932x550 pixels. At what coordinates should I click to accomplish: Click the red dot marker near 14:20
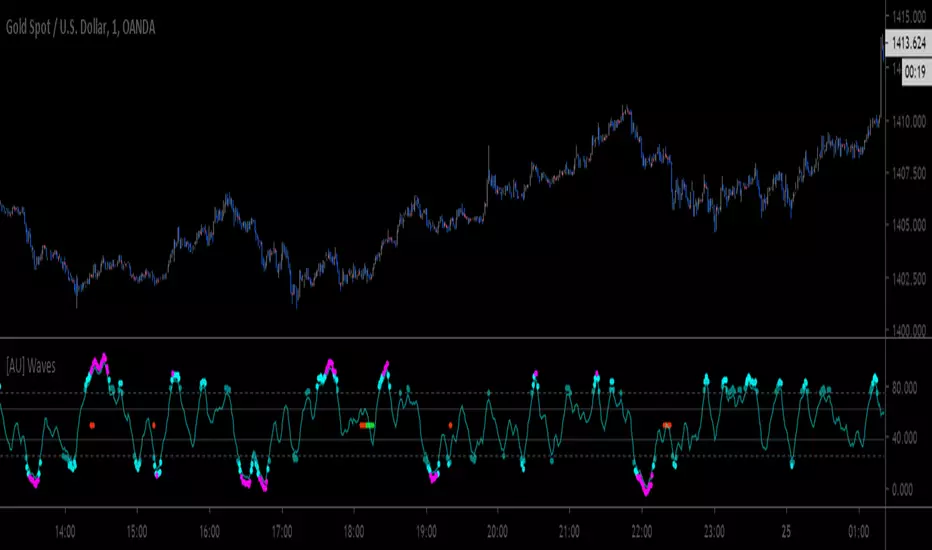pos(92,425)
